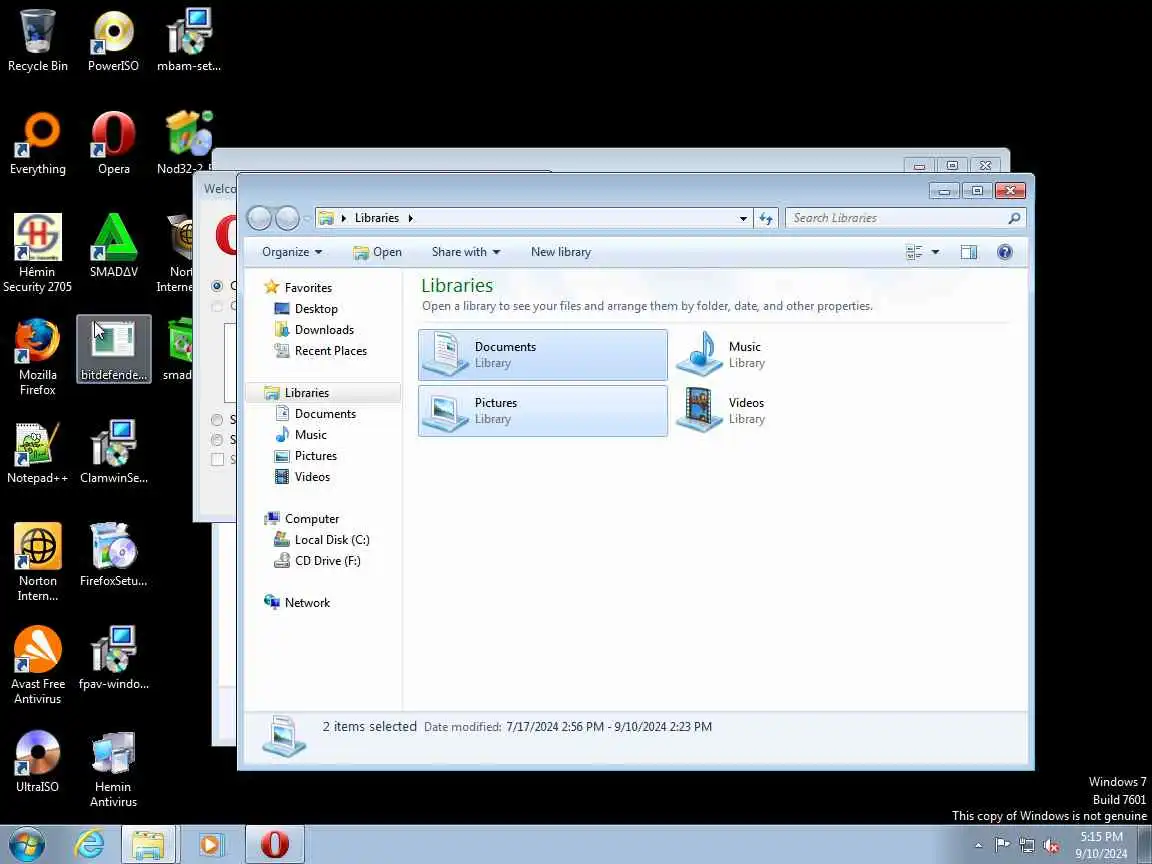This screenshot has height=864, width=1152.
Task: Select the bitdefender desktop file icon
Action: pyautogui.click(x=113, y=350)
